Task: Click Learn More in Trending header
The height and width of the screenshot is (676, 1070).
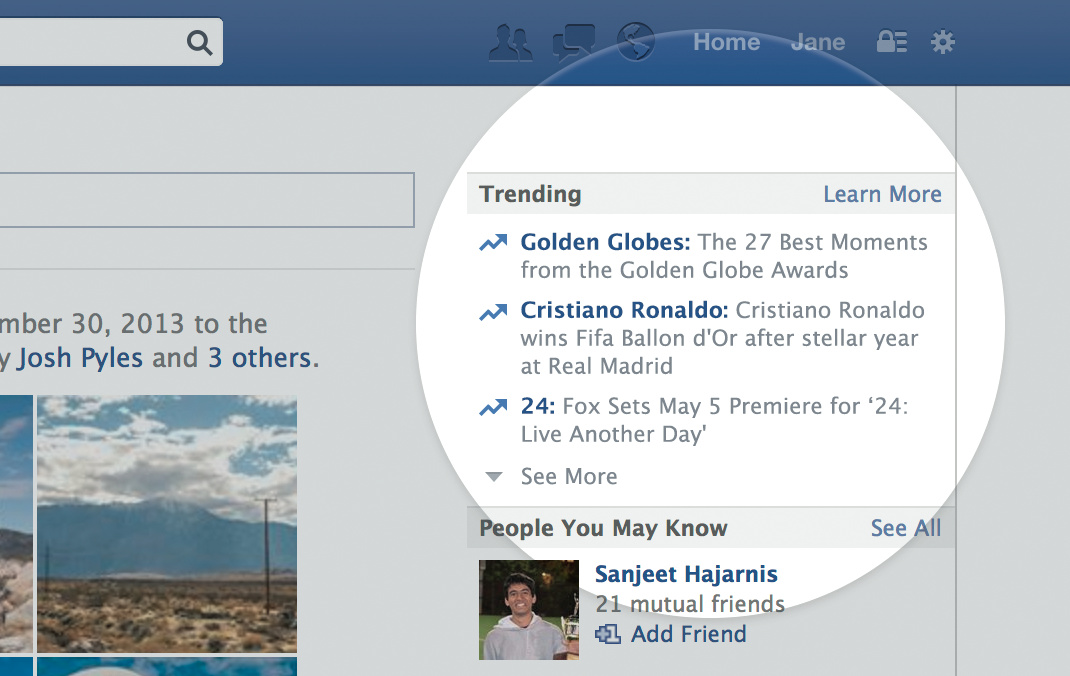Action: [882, 194]
